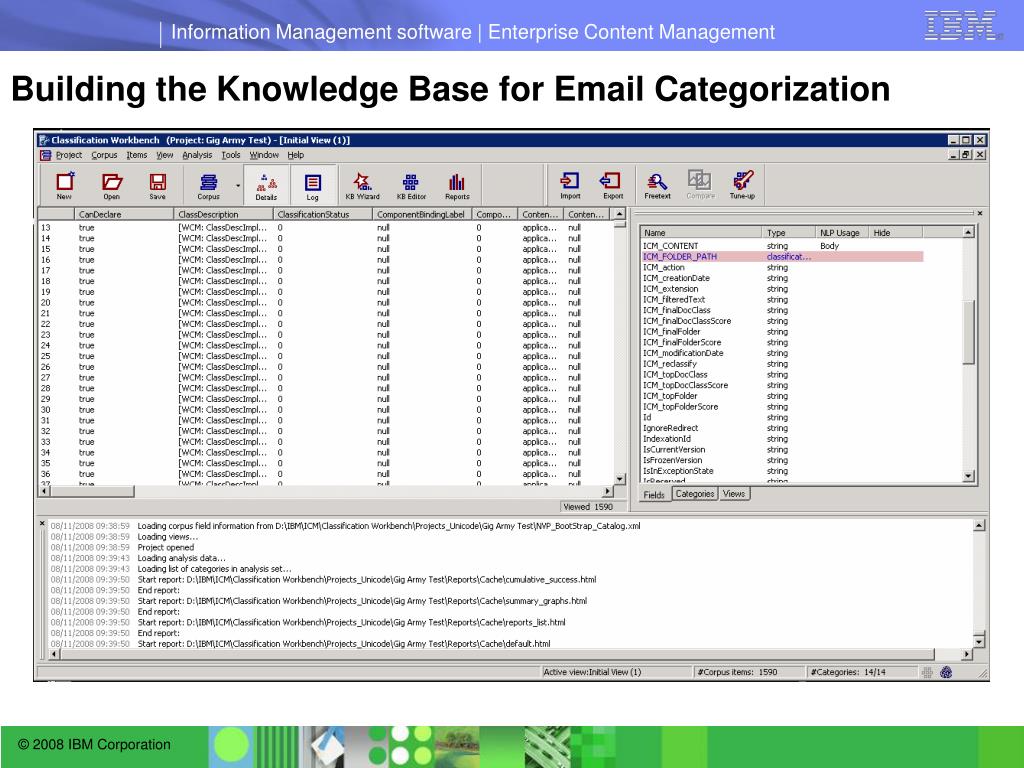The height and width of the screenshot is (768, 1024).
Task: Select row 13 in the corpus table
Action: 325,228
